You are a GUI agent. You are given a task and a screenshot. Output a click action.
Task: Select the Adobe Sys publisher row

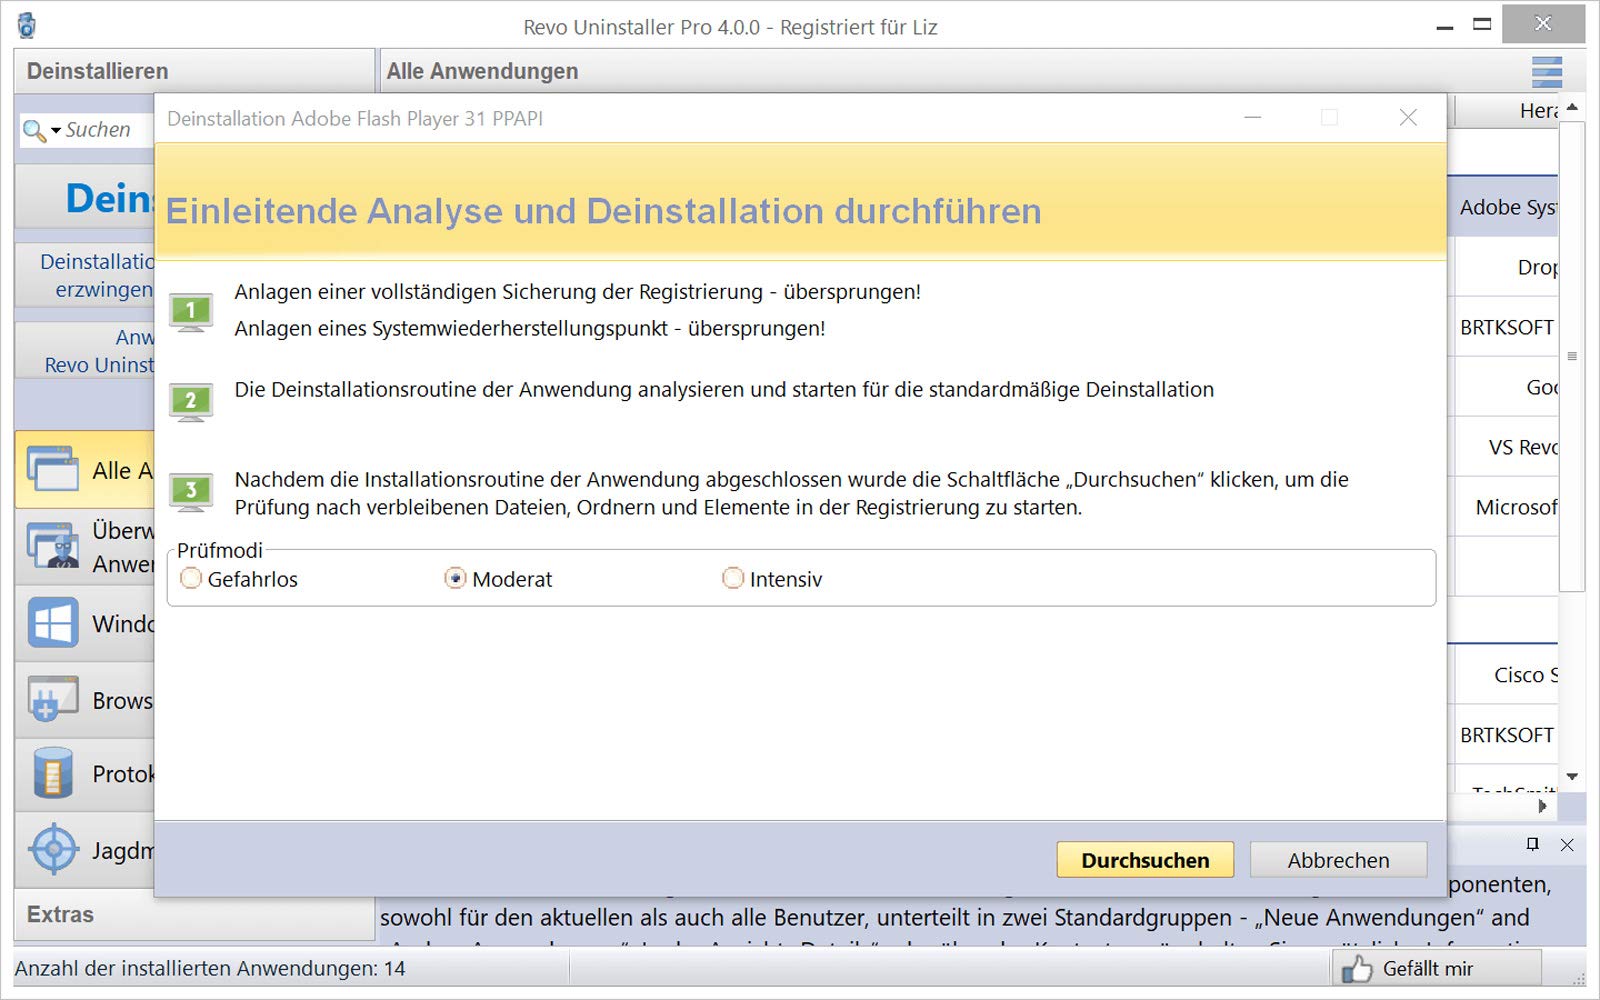[1503, 207]
